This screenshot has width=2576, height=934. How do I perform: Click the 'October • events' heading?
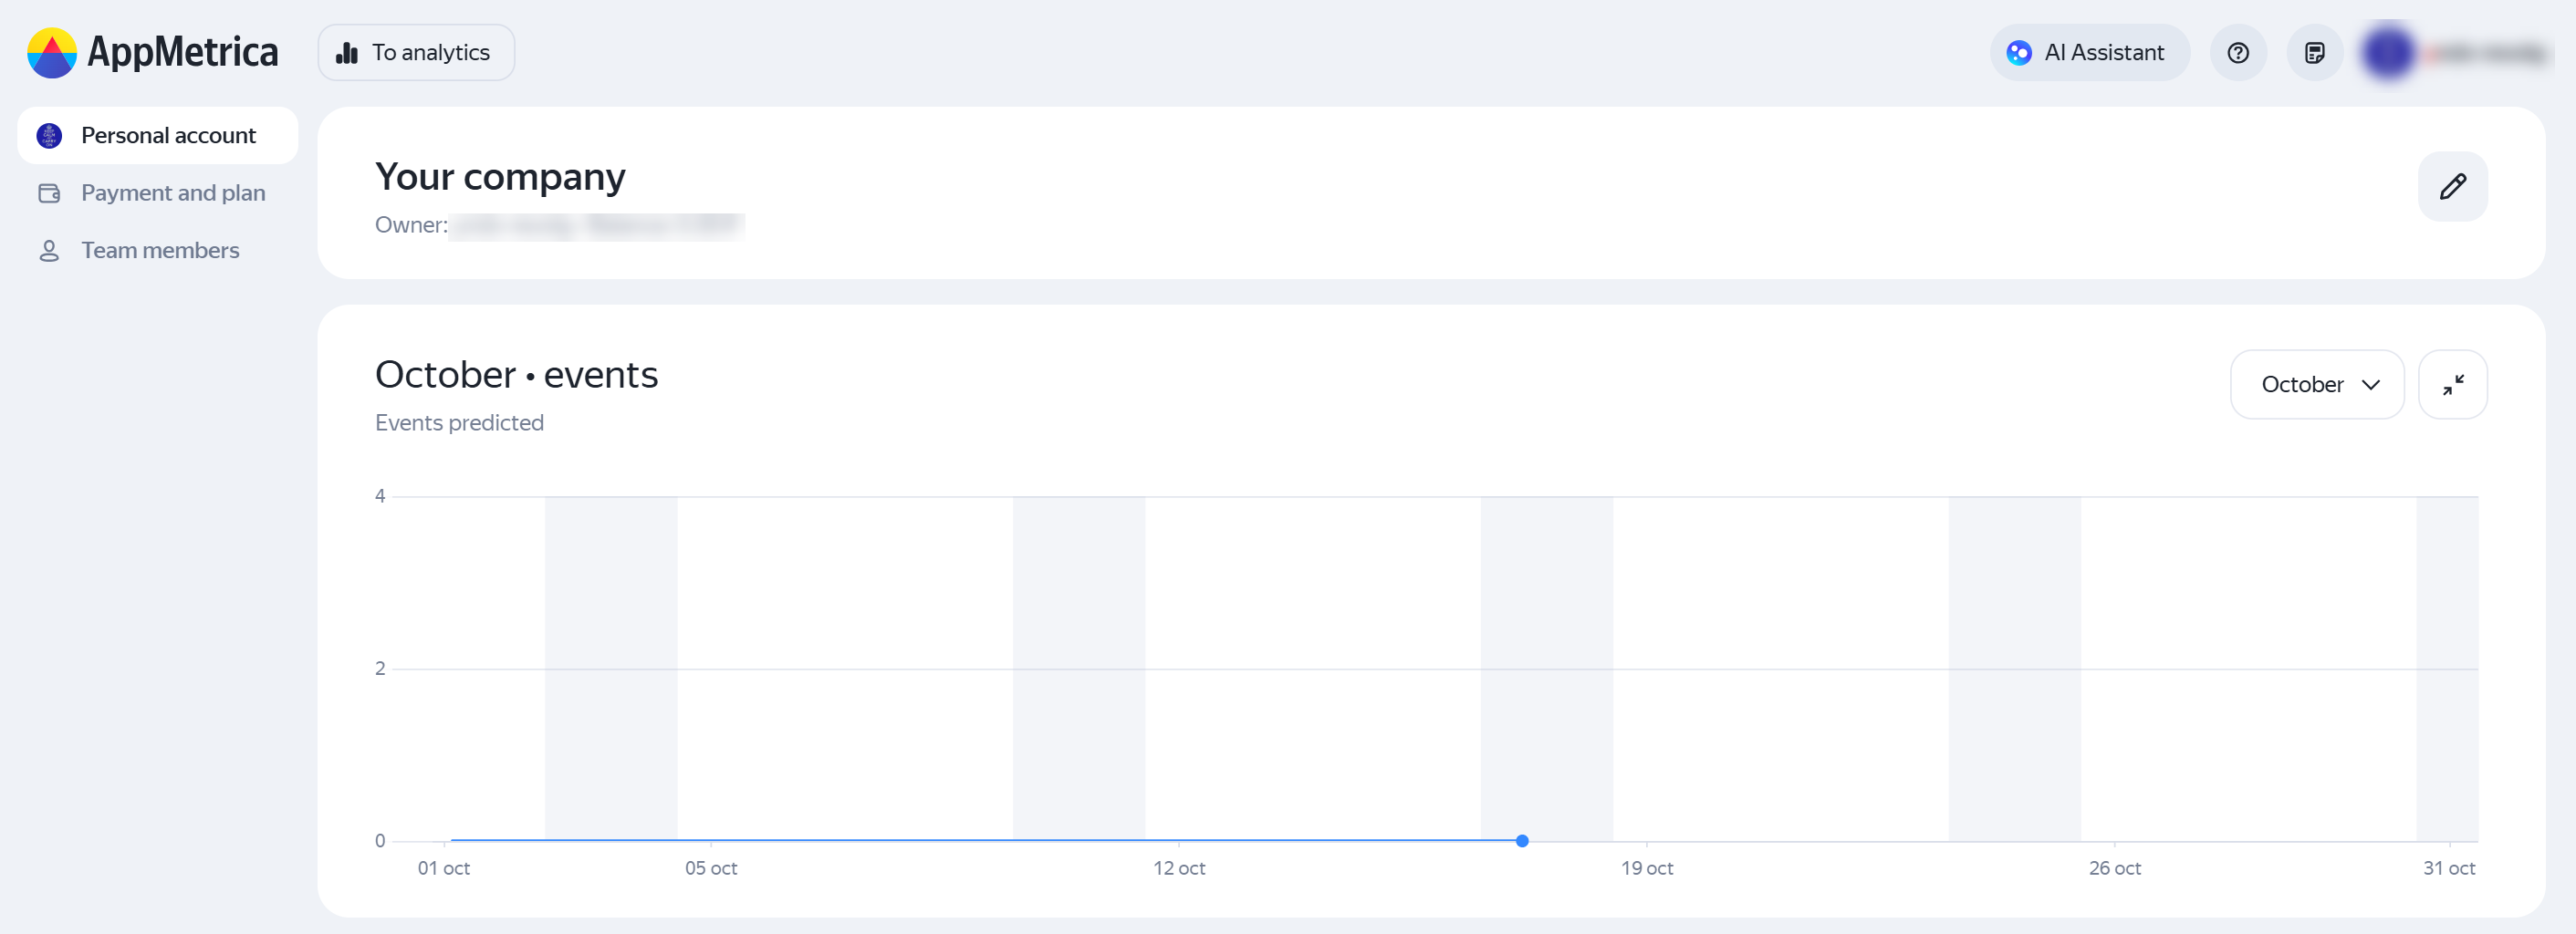pyautogui.click(x=516, y=375)
